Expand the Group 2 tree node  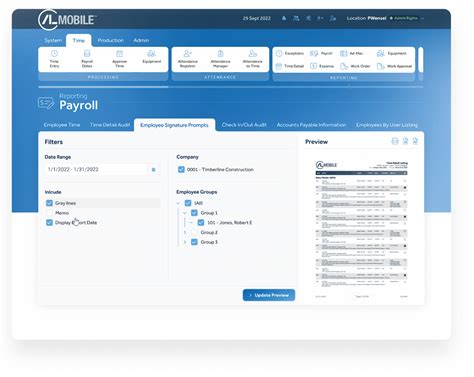point(185,232)
